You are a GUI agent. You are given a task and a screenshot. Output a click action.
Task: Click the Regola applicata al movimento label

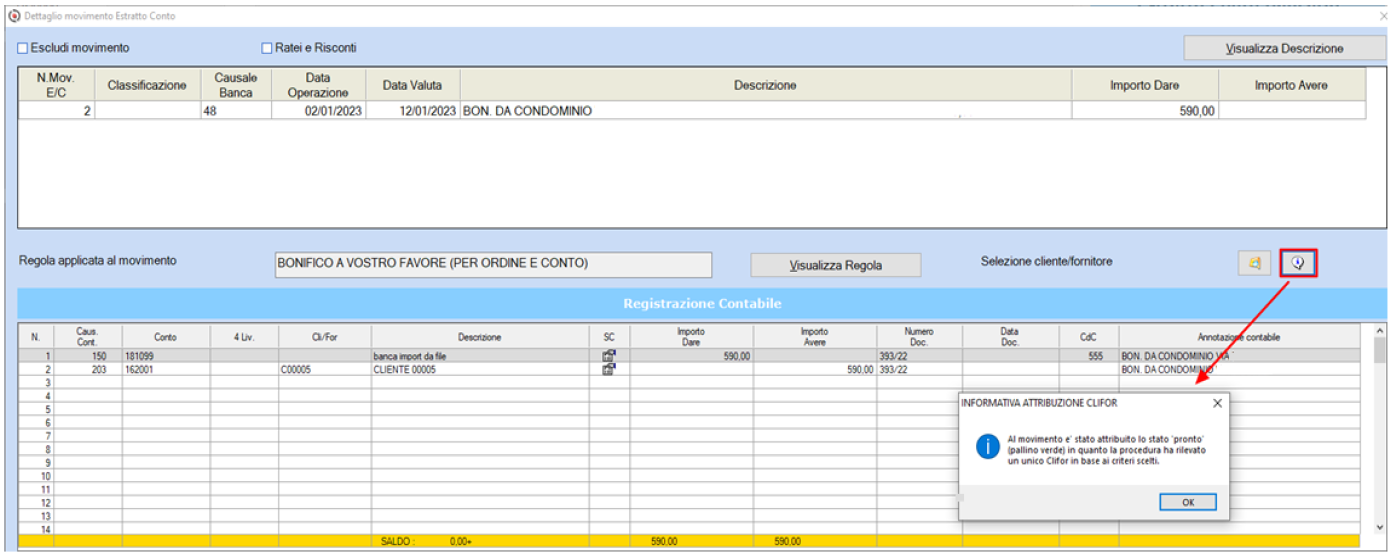point(98,260)
